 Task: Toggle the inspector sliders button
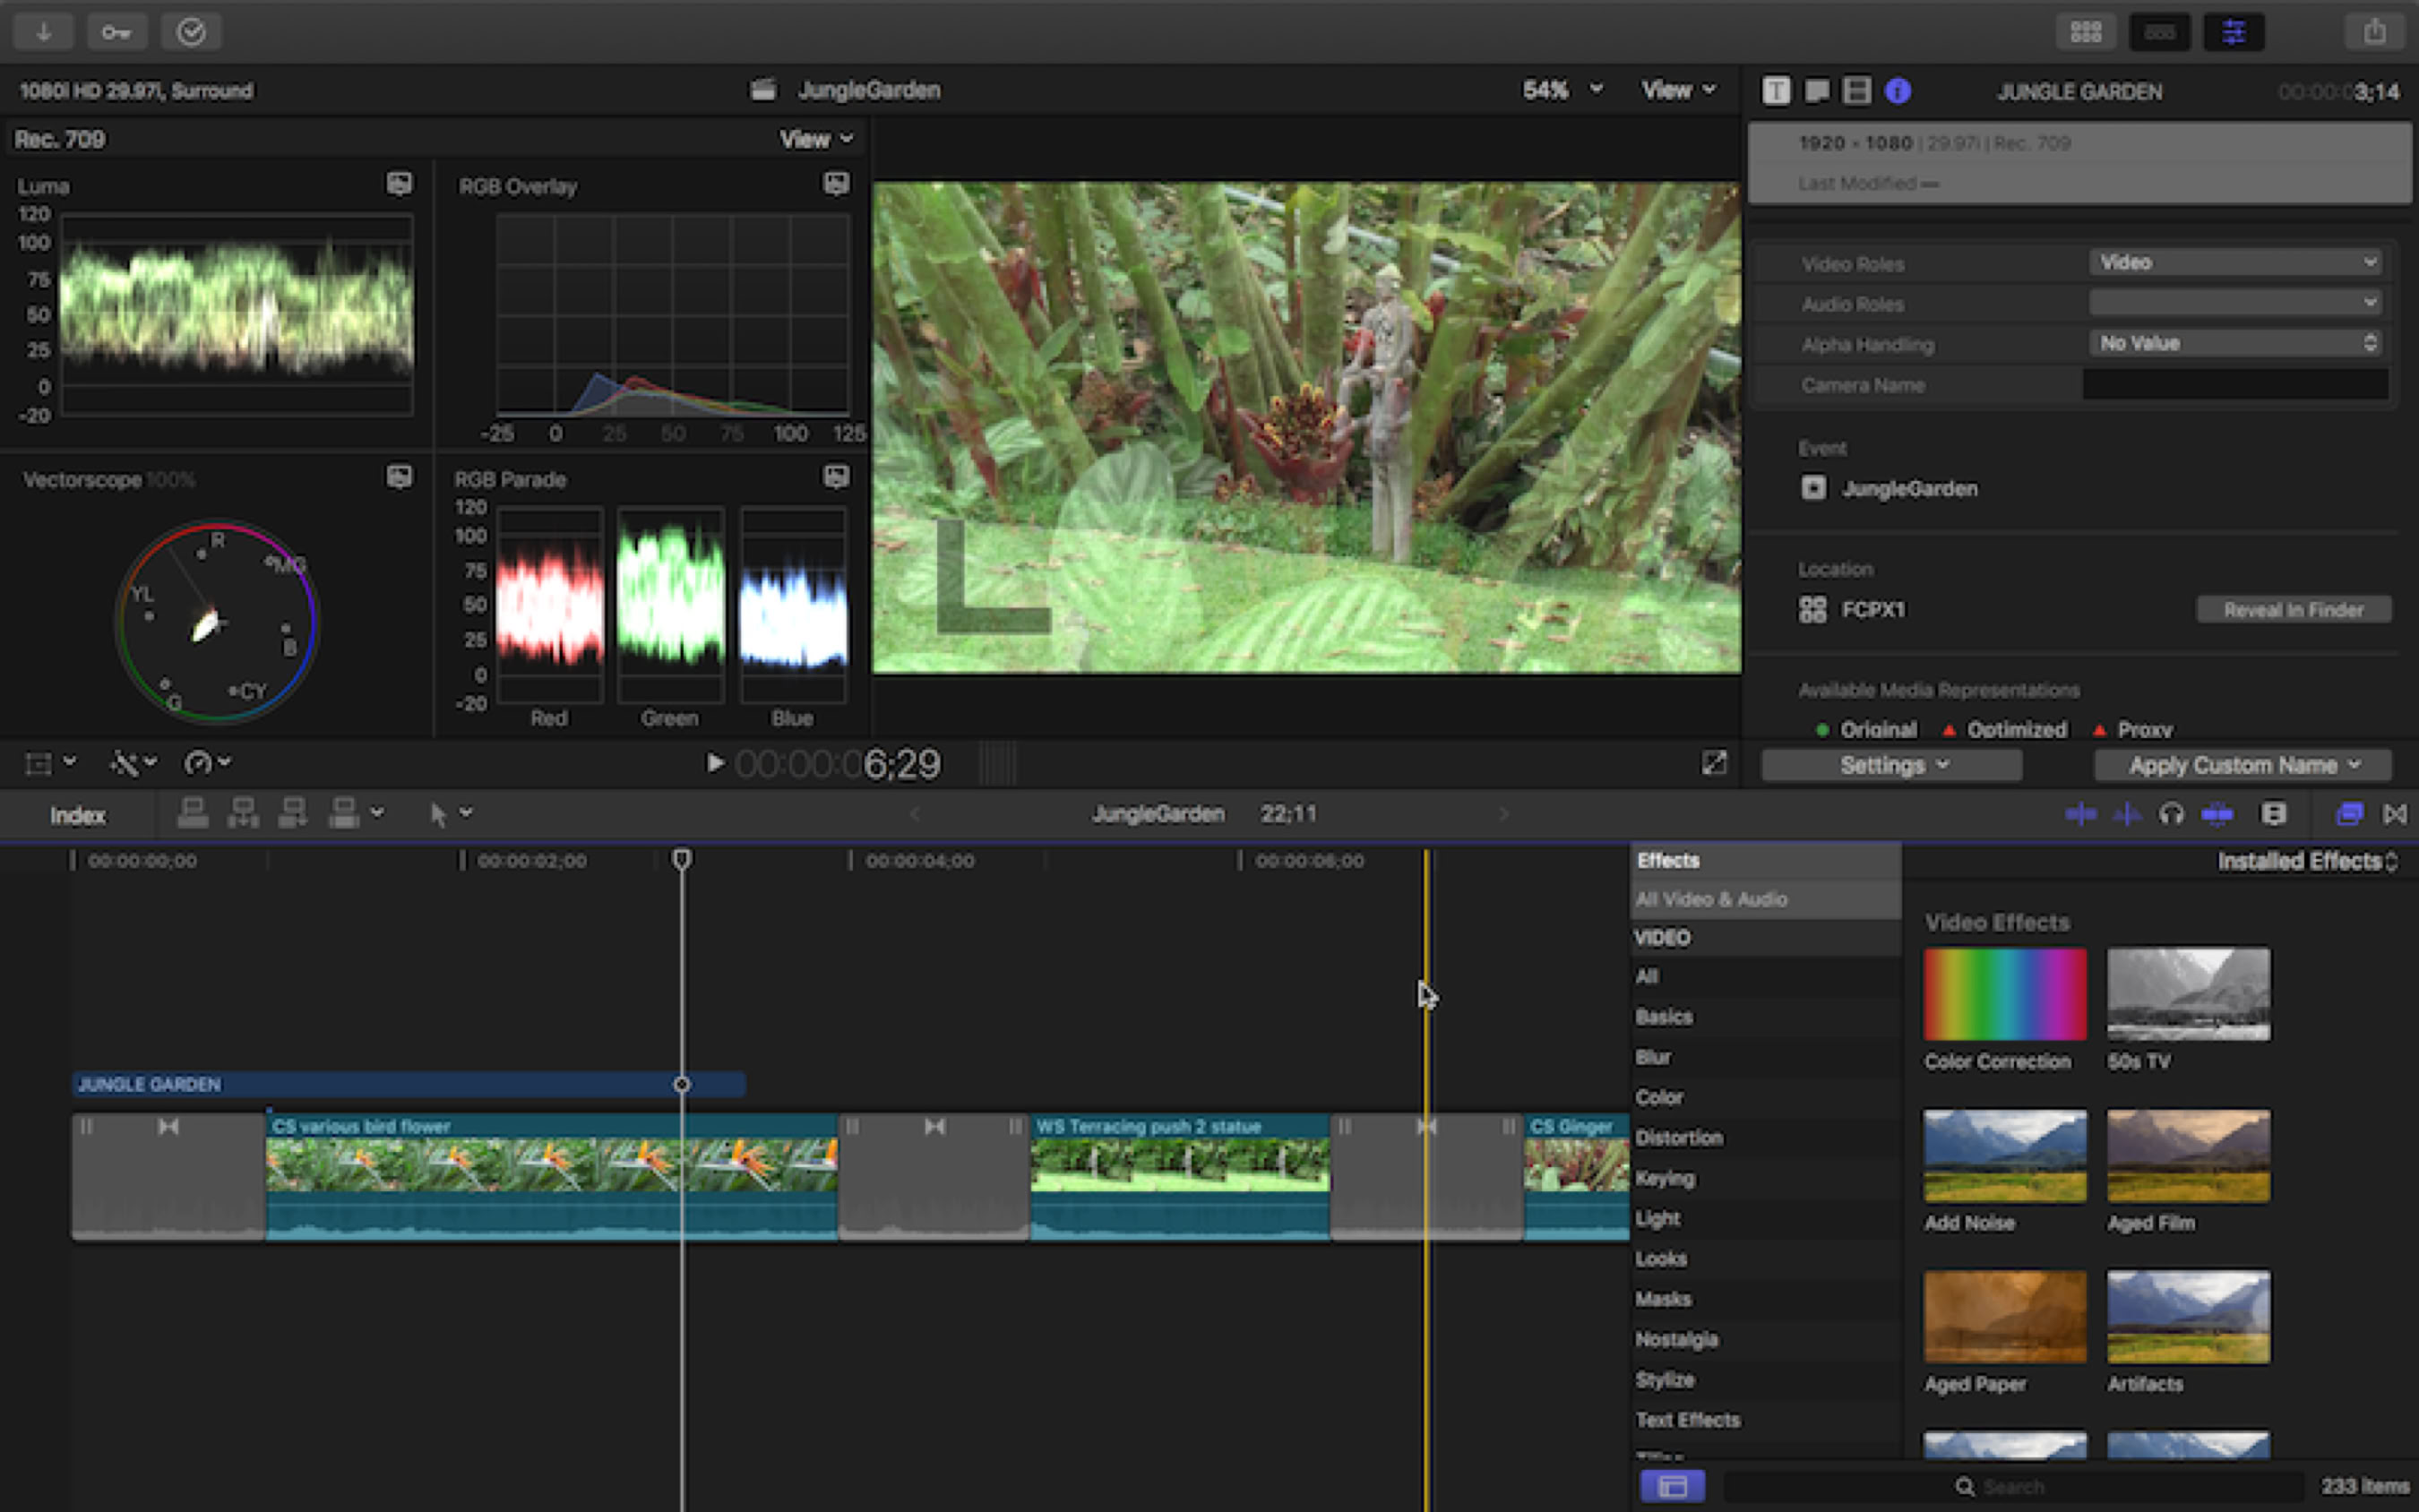(2233, 32)
